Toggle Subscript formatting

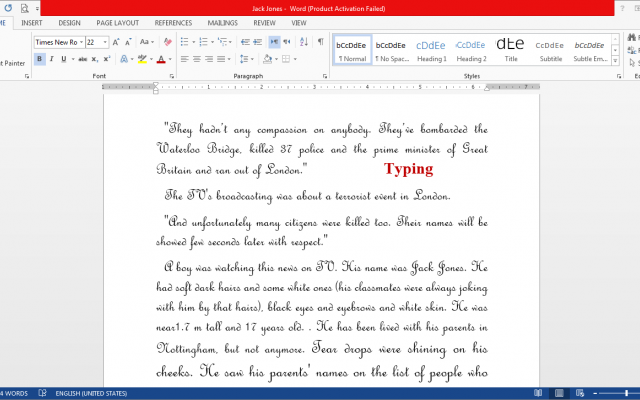(95, 59)
